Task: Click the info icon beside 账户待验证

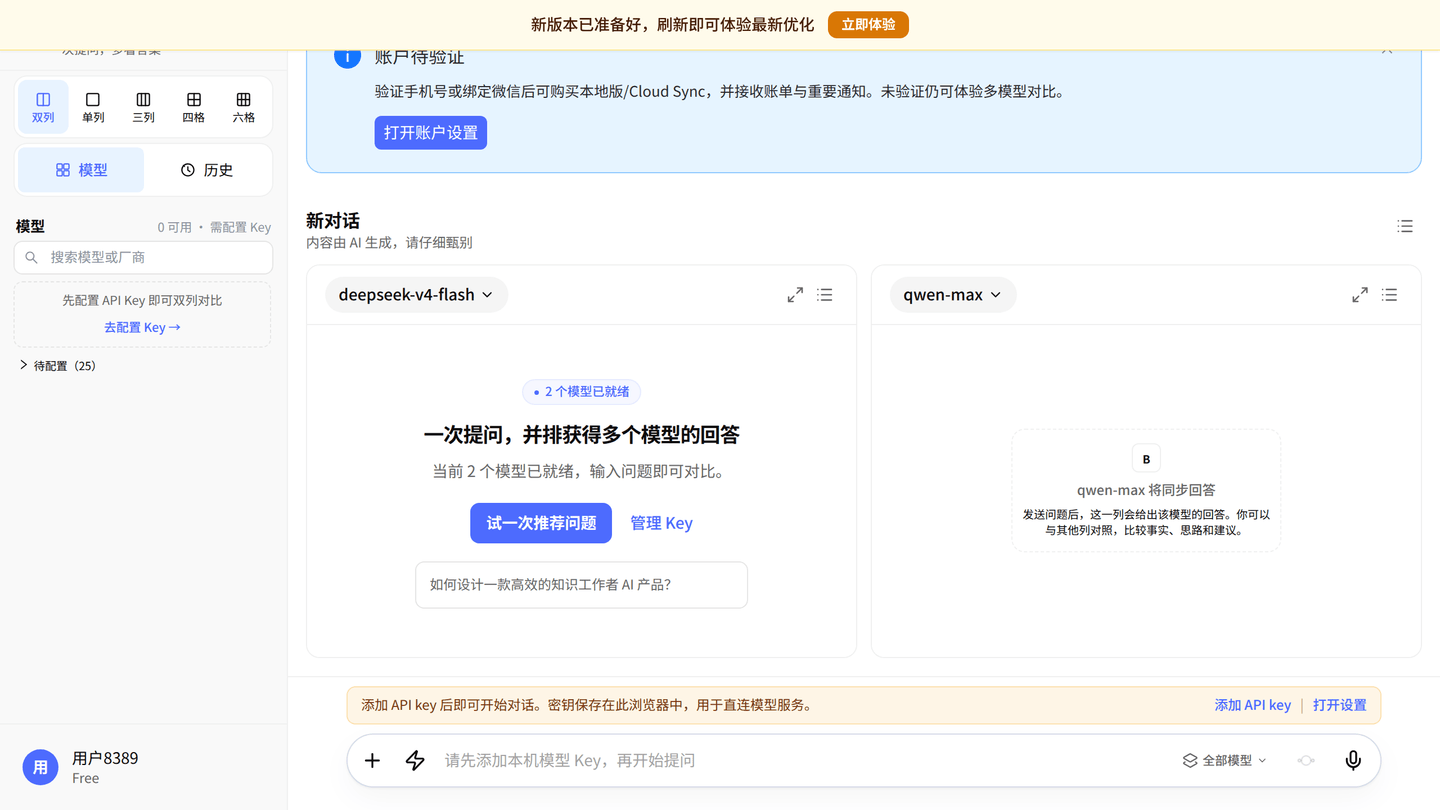Action: point(347,56)
